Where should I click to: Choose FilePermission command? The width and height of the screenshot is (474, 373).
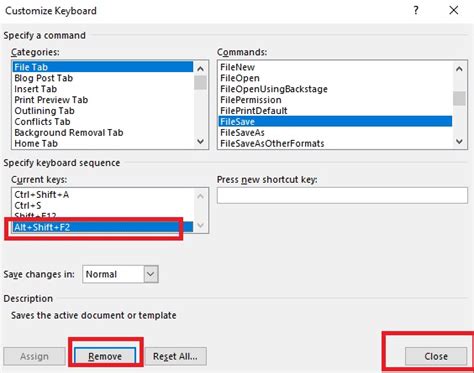[335, 100]
